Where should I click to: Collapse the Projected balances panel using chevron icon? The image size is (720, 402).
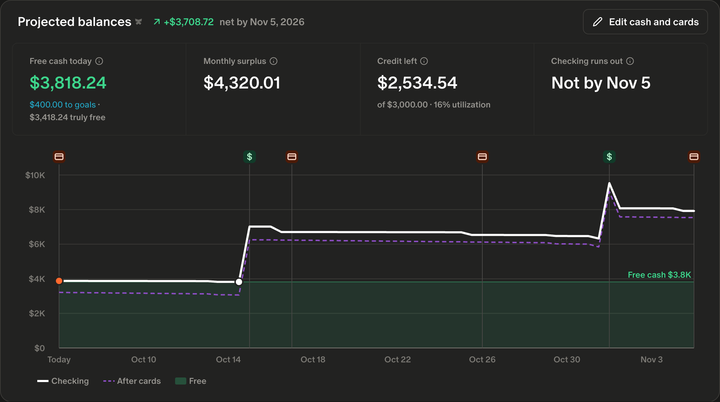(138, 22)
